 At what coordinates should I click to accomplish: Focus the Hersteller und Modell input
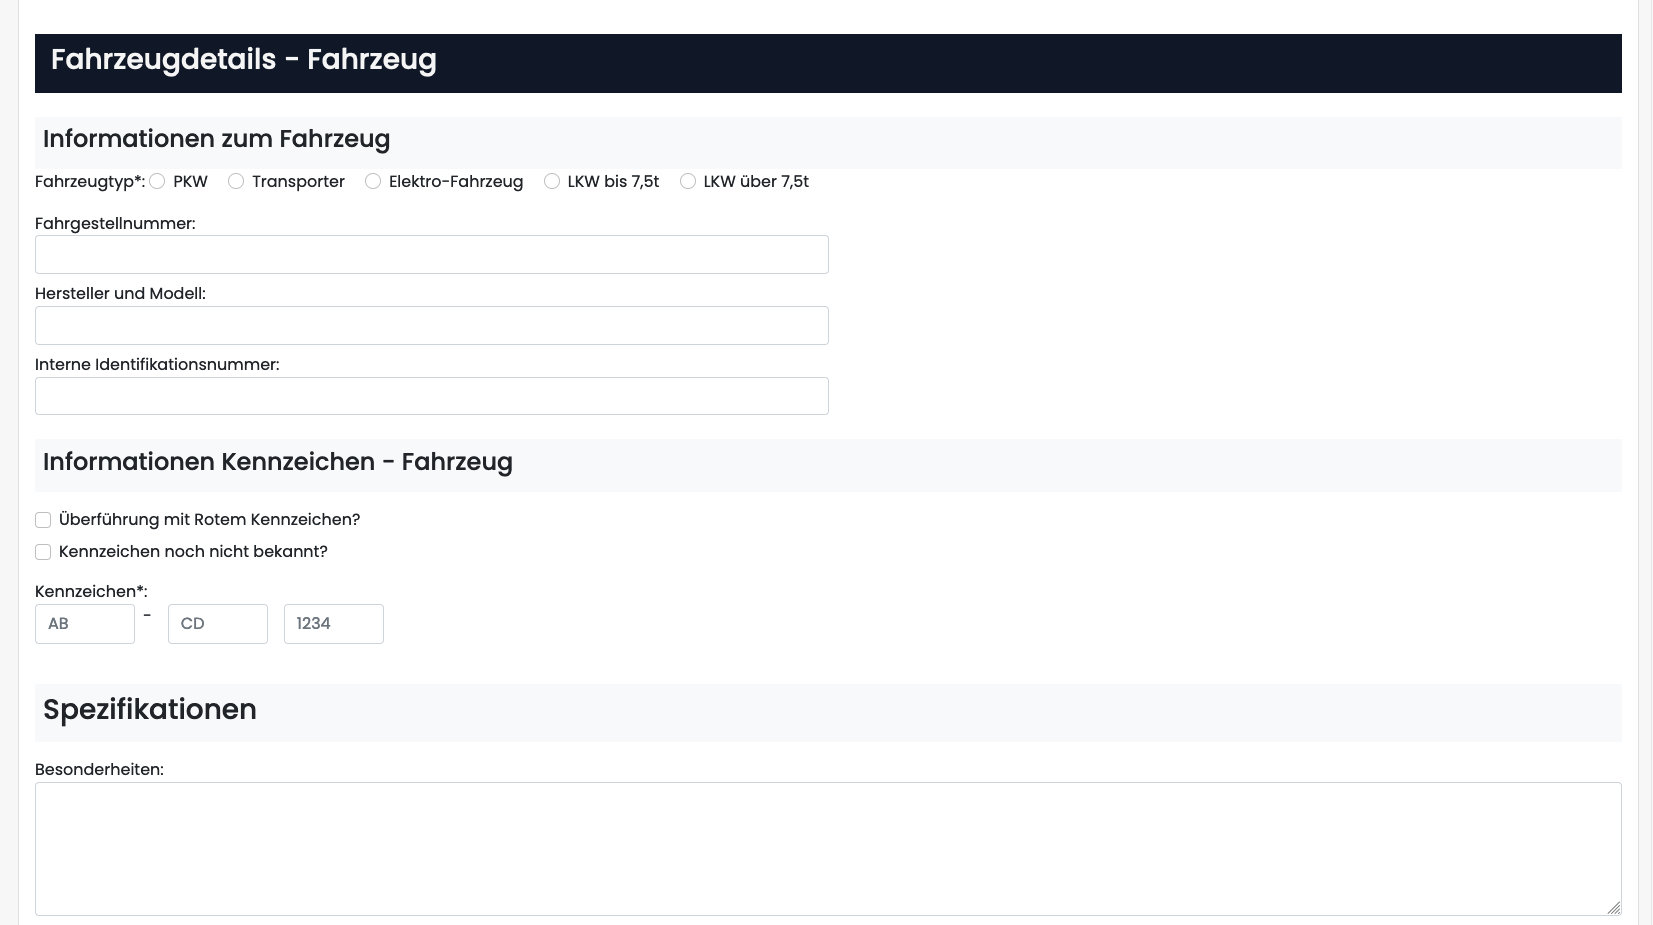[431, 326]
